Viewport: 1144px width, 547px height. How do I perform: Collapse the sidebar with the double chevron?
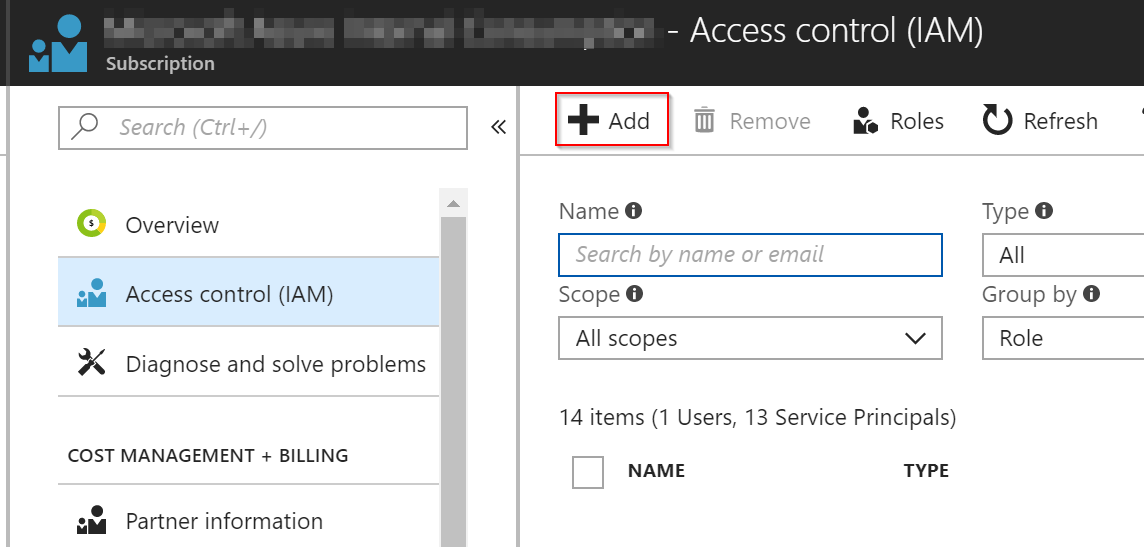pyautogui.click(x=498, y=128)
